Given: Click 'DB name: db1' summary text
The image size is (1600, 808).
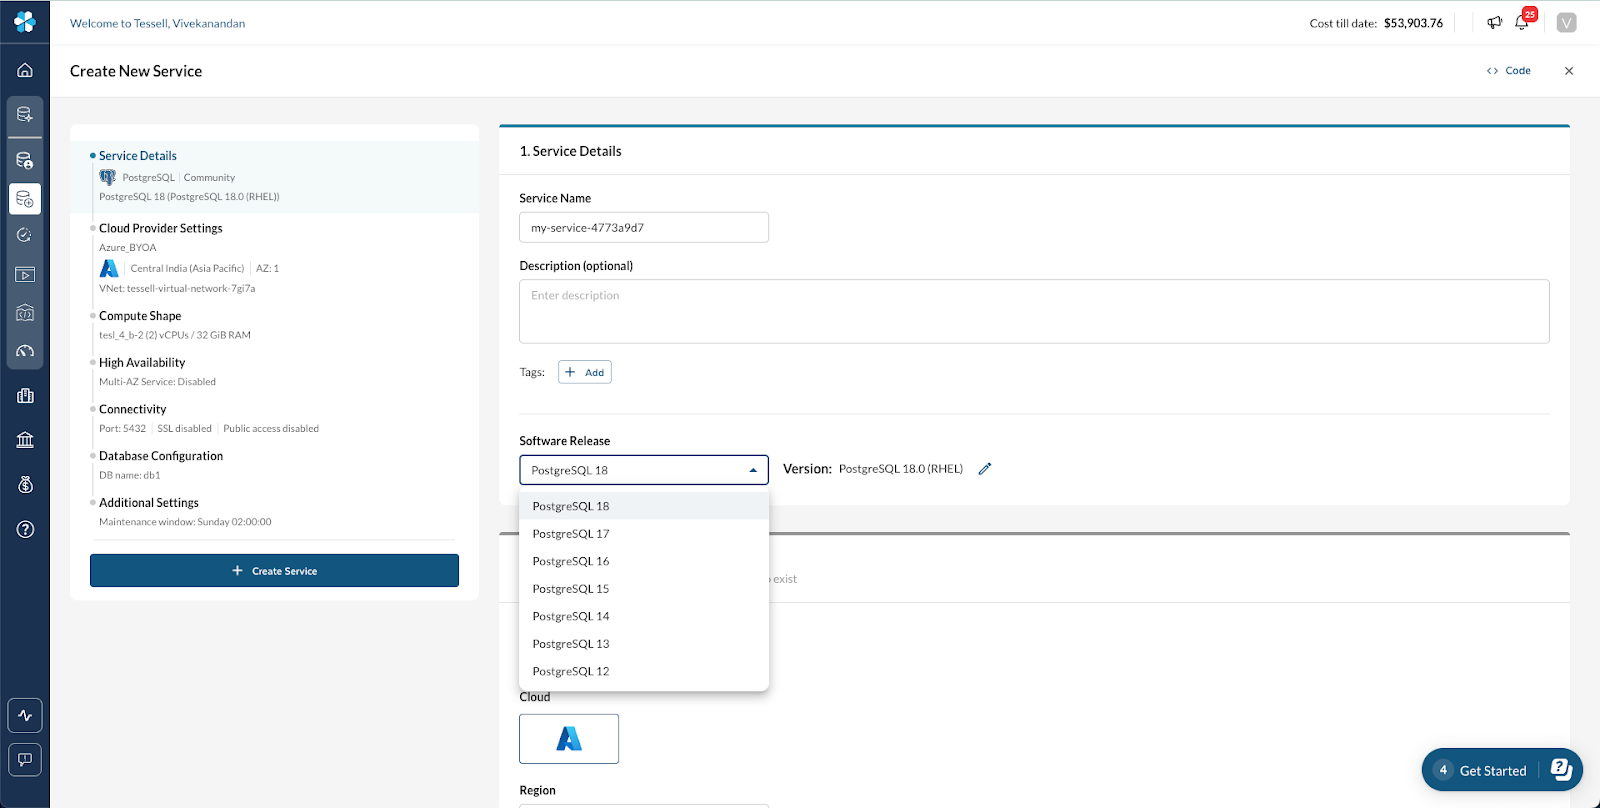Looking at the screenshot, I should pos(130,475).
